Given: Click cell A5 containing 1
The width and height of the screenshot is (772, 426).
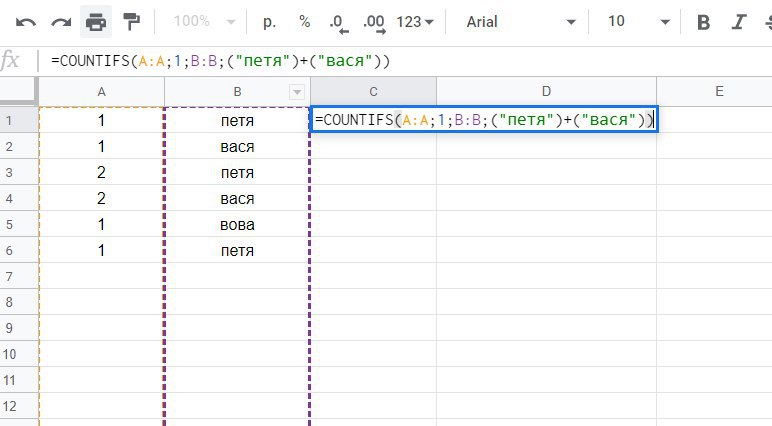Looking at the screenshot, I should coord(101,225).
